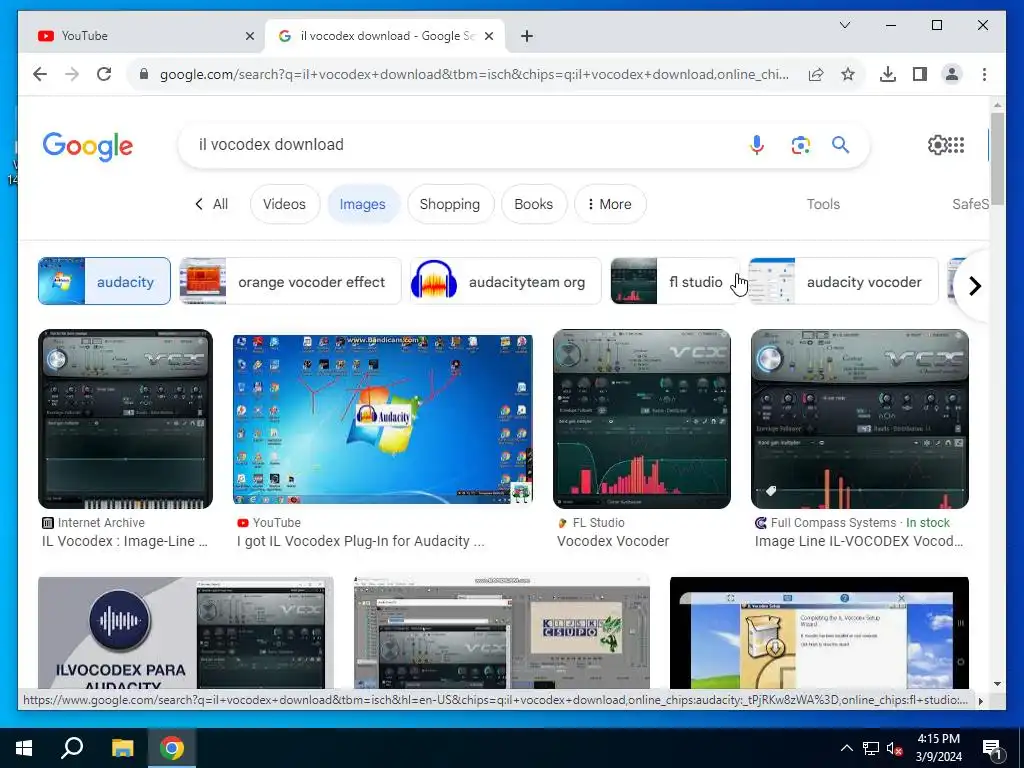The height and width of the screenshot is (768, 1024).
Task: Click the blue magnifier search button
Action: [x=840, y=145]
